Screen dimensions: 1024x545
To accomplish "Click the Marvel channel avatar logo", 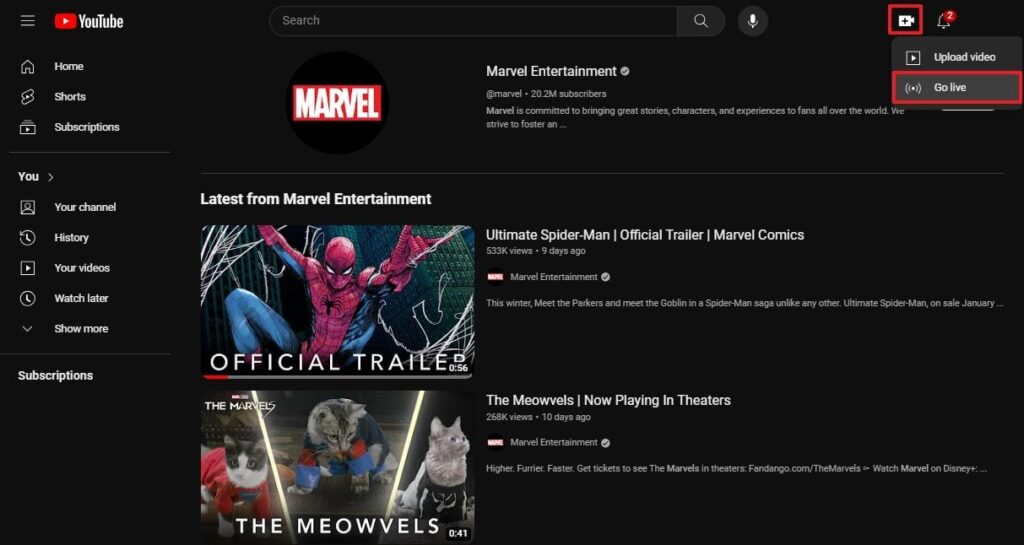I will tap(337, 103).
